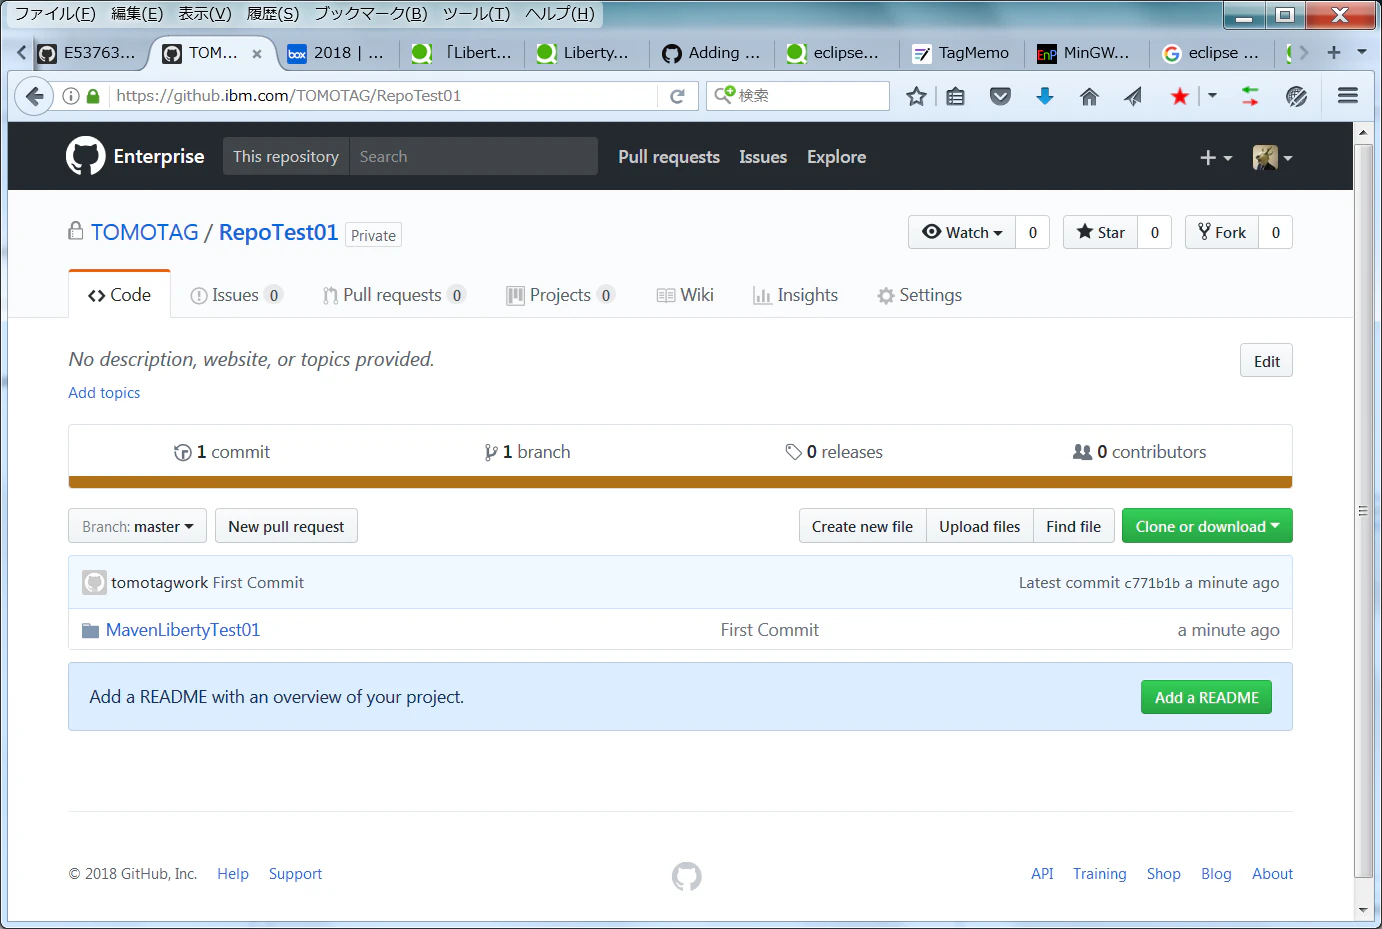This screenshot has height=929, width=1382.
Task: Open the Firefox hamburger menu
Action: tap(1348, 96)
